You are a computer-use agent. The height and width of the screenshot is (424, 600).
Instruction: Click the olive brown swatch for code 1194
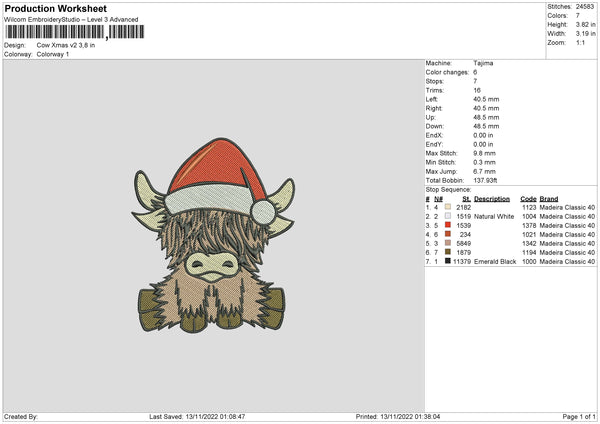448,252
